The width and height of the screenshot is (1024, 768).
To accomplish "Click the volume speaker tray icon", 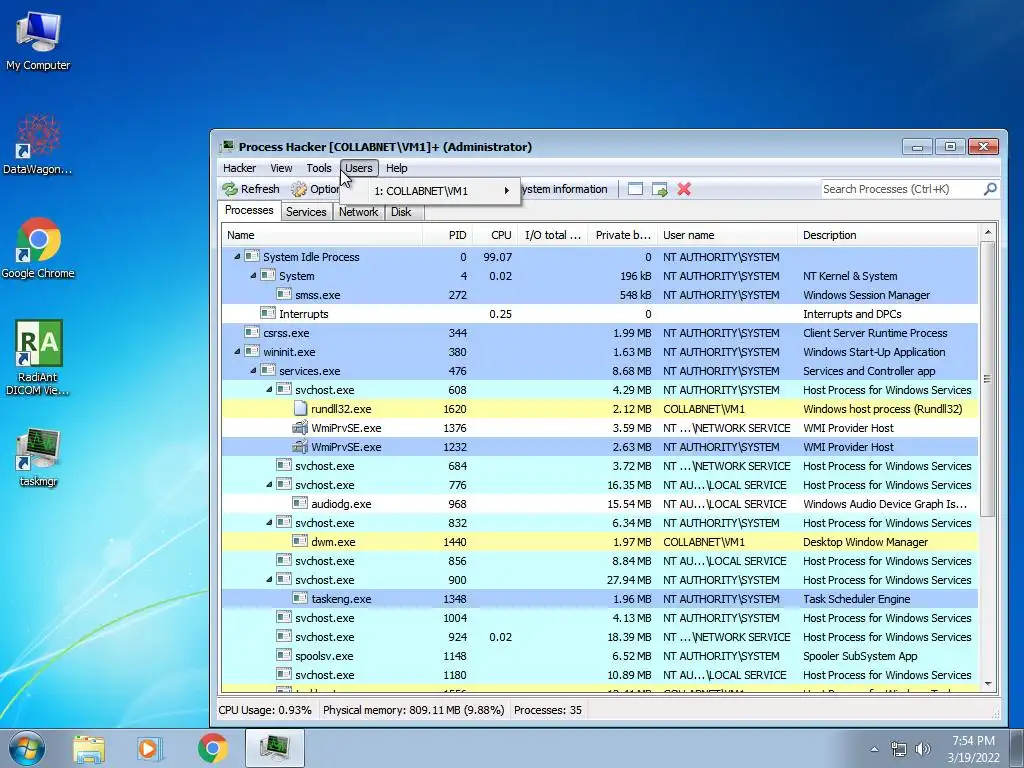I will (x=923, y=749).
